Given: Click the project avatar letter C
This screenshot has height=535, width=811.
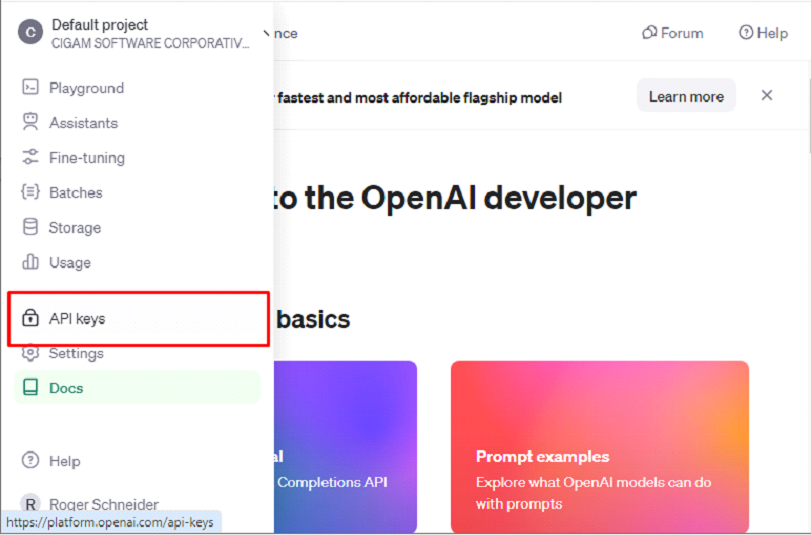Looking at the screenshot, I should 31,33.
